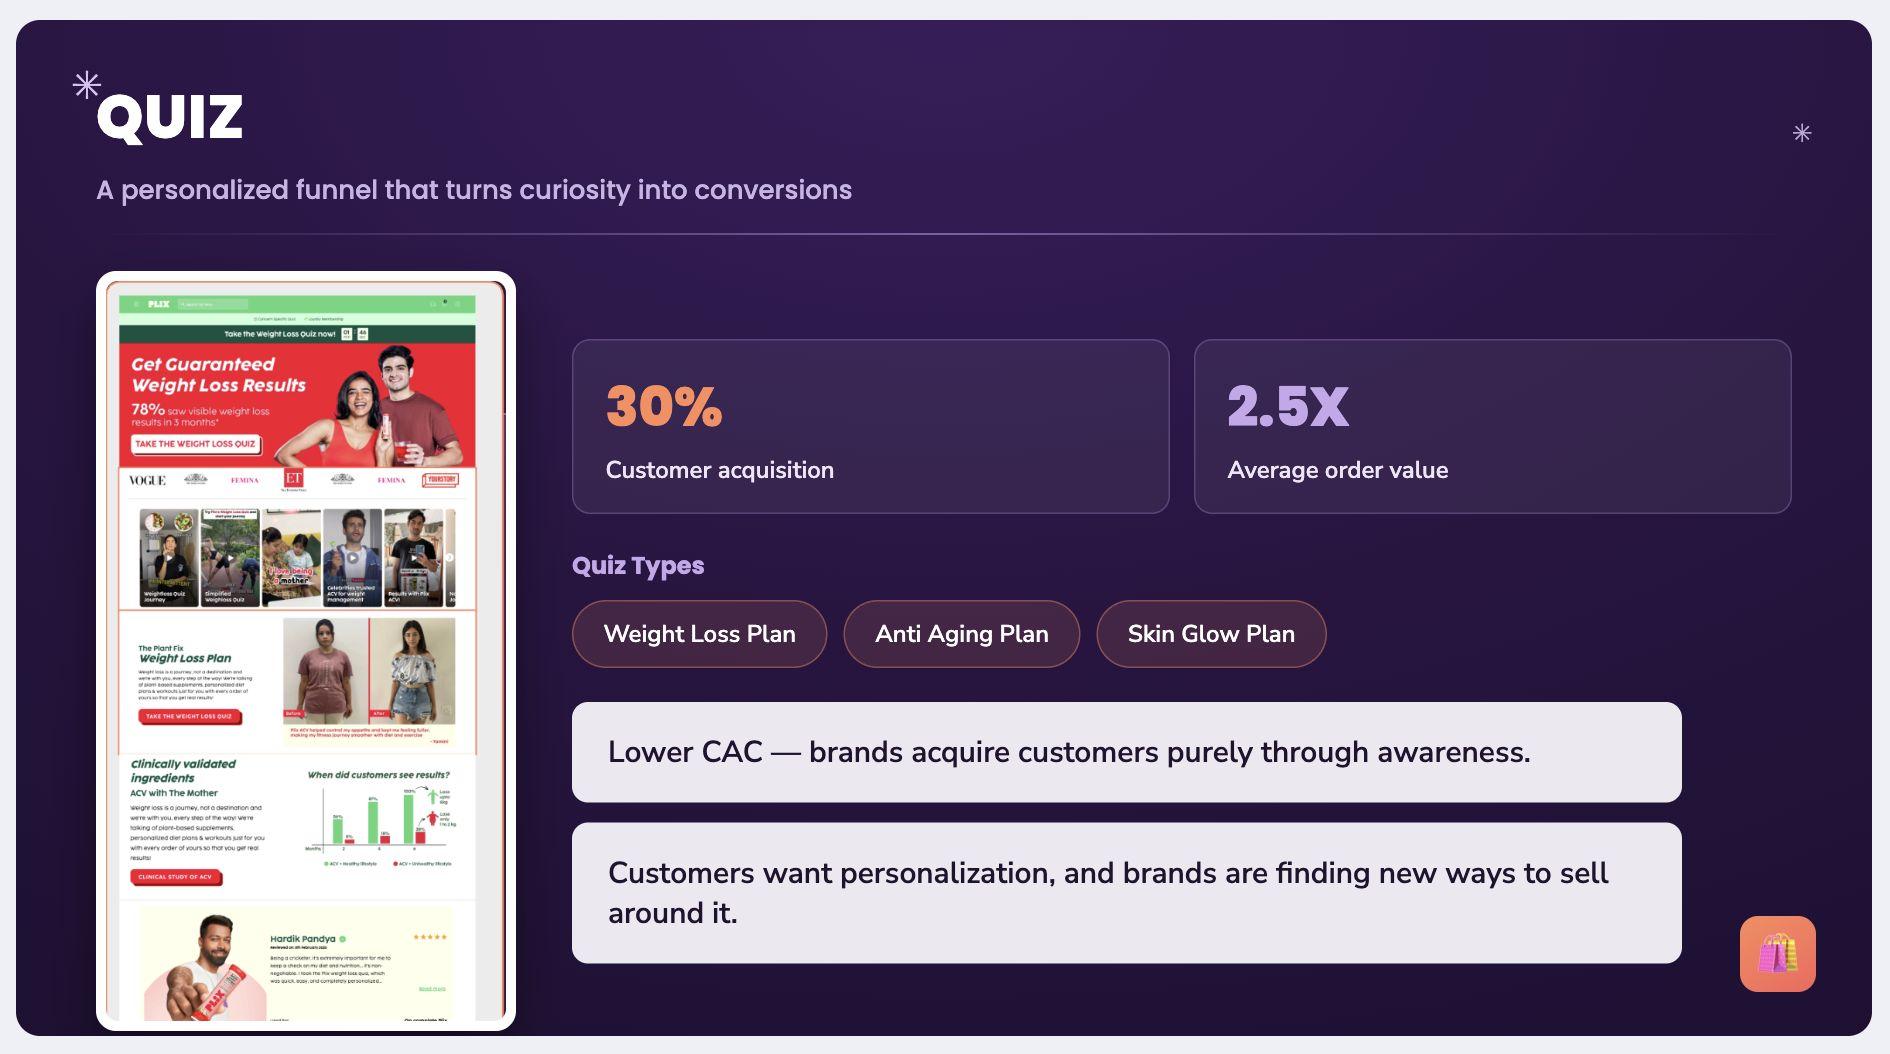Click the five-star rating on Hardik Pandya review
The width and height of the screenshot is (1890, 1054).
click(430, 937)
